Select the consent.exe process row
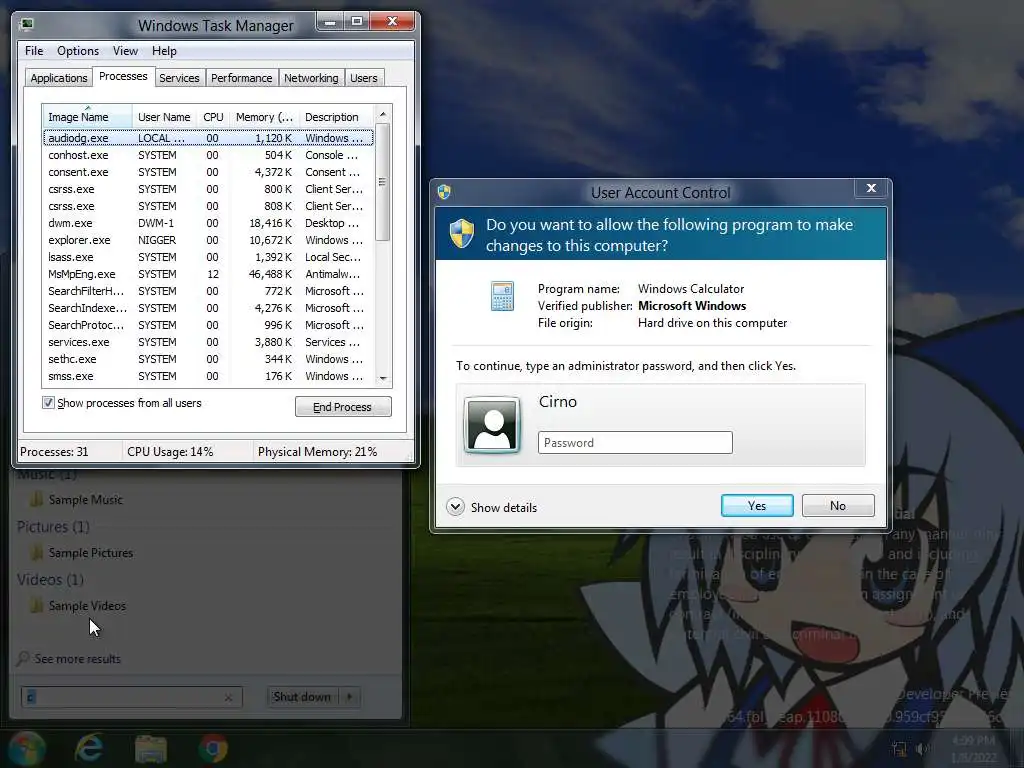The height and width of the screenshot is (768, 1024). click(208, 172)
